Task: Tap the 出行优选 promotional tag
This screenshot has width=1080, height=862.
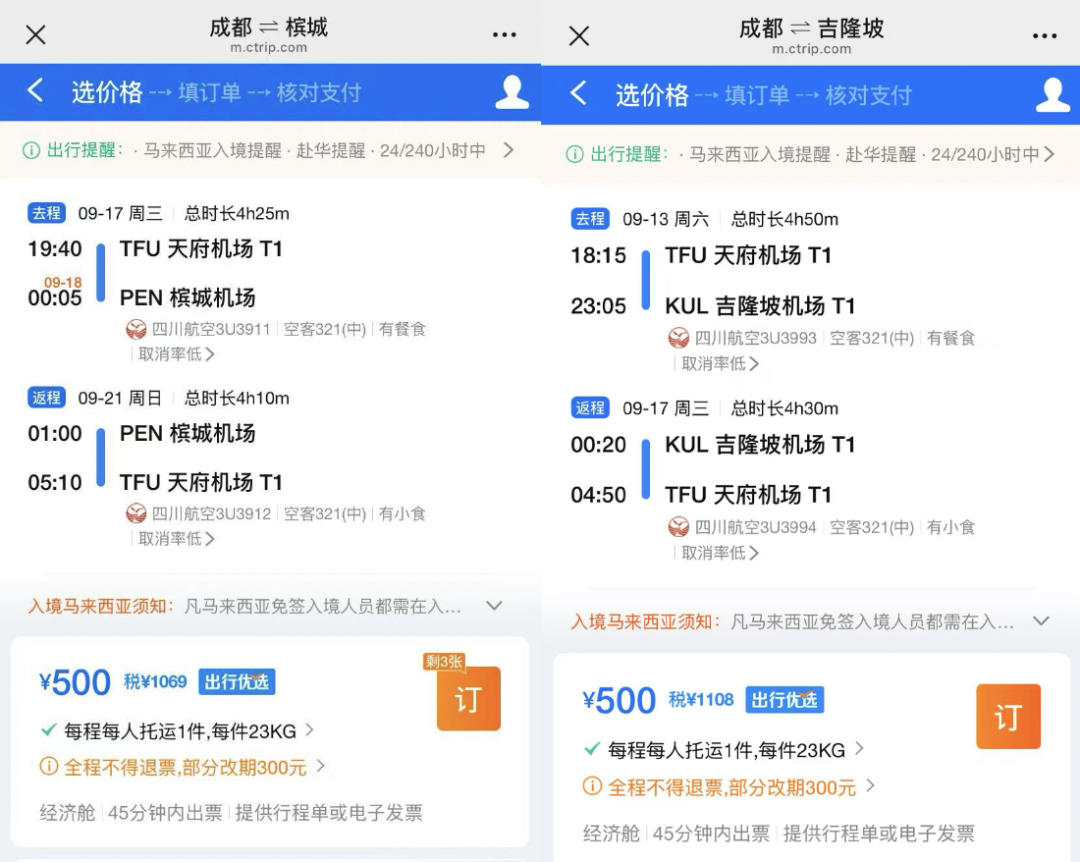Action: tap(236, 682)
